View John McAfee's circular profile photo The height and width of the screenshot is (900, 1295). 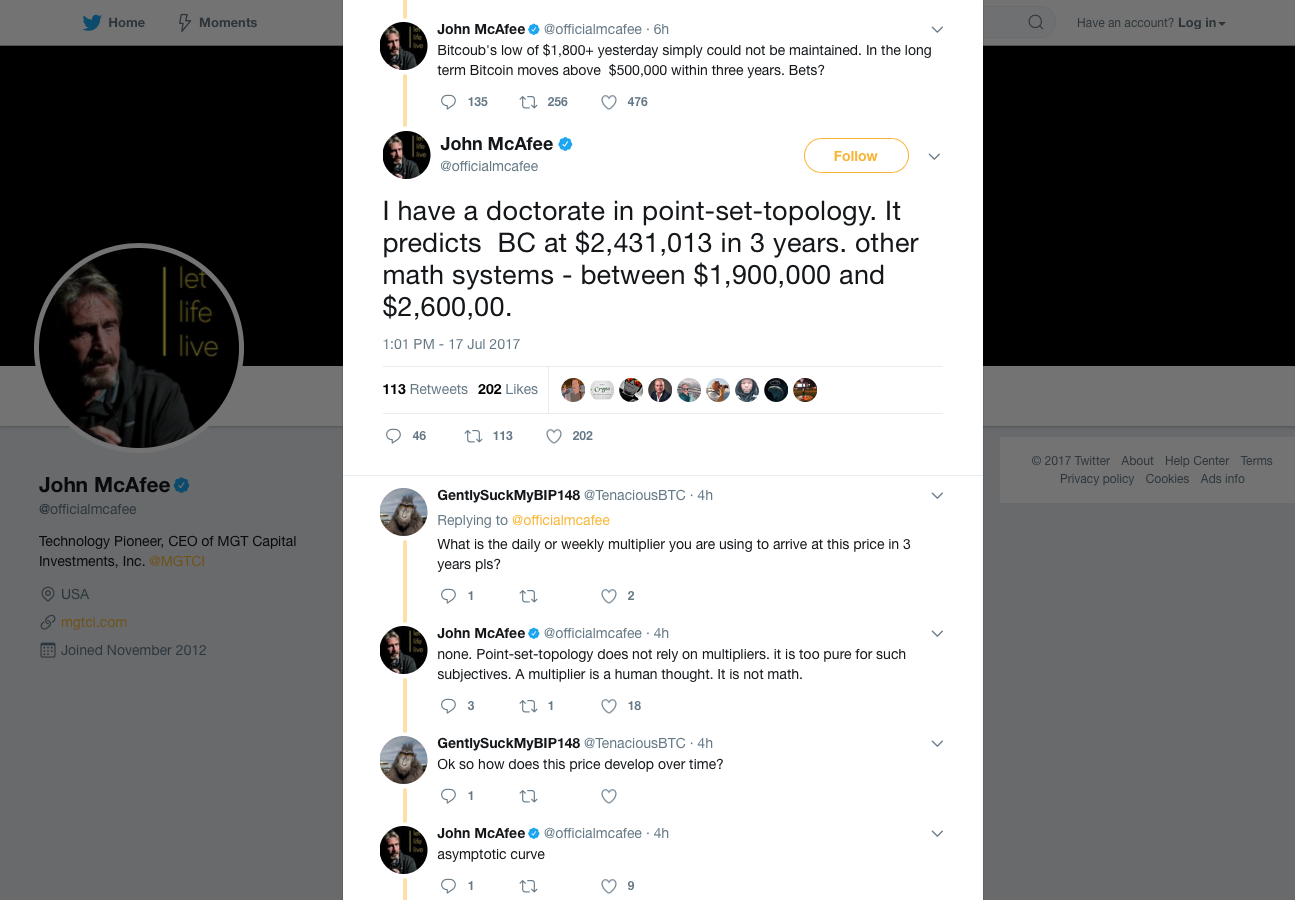click(x=138, y=347)
